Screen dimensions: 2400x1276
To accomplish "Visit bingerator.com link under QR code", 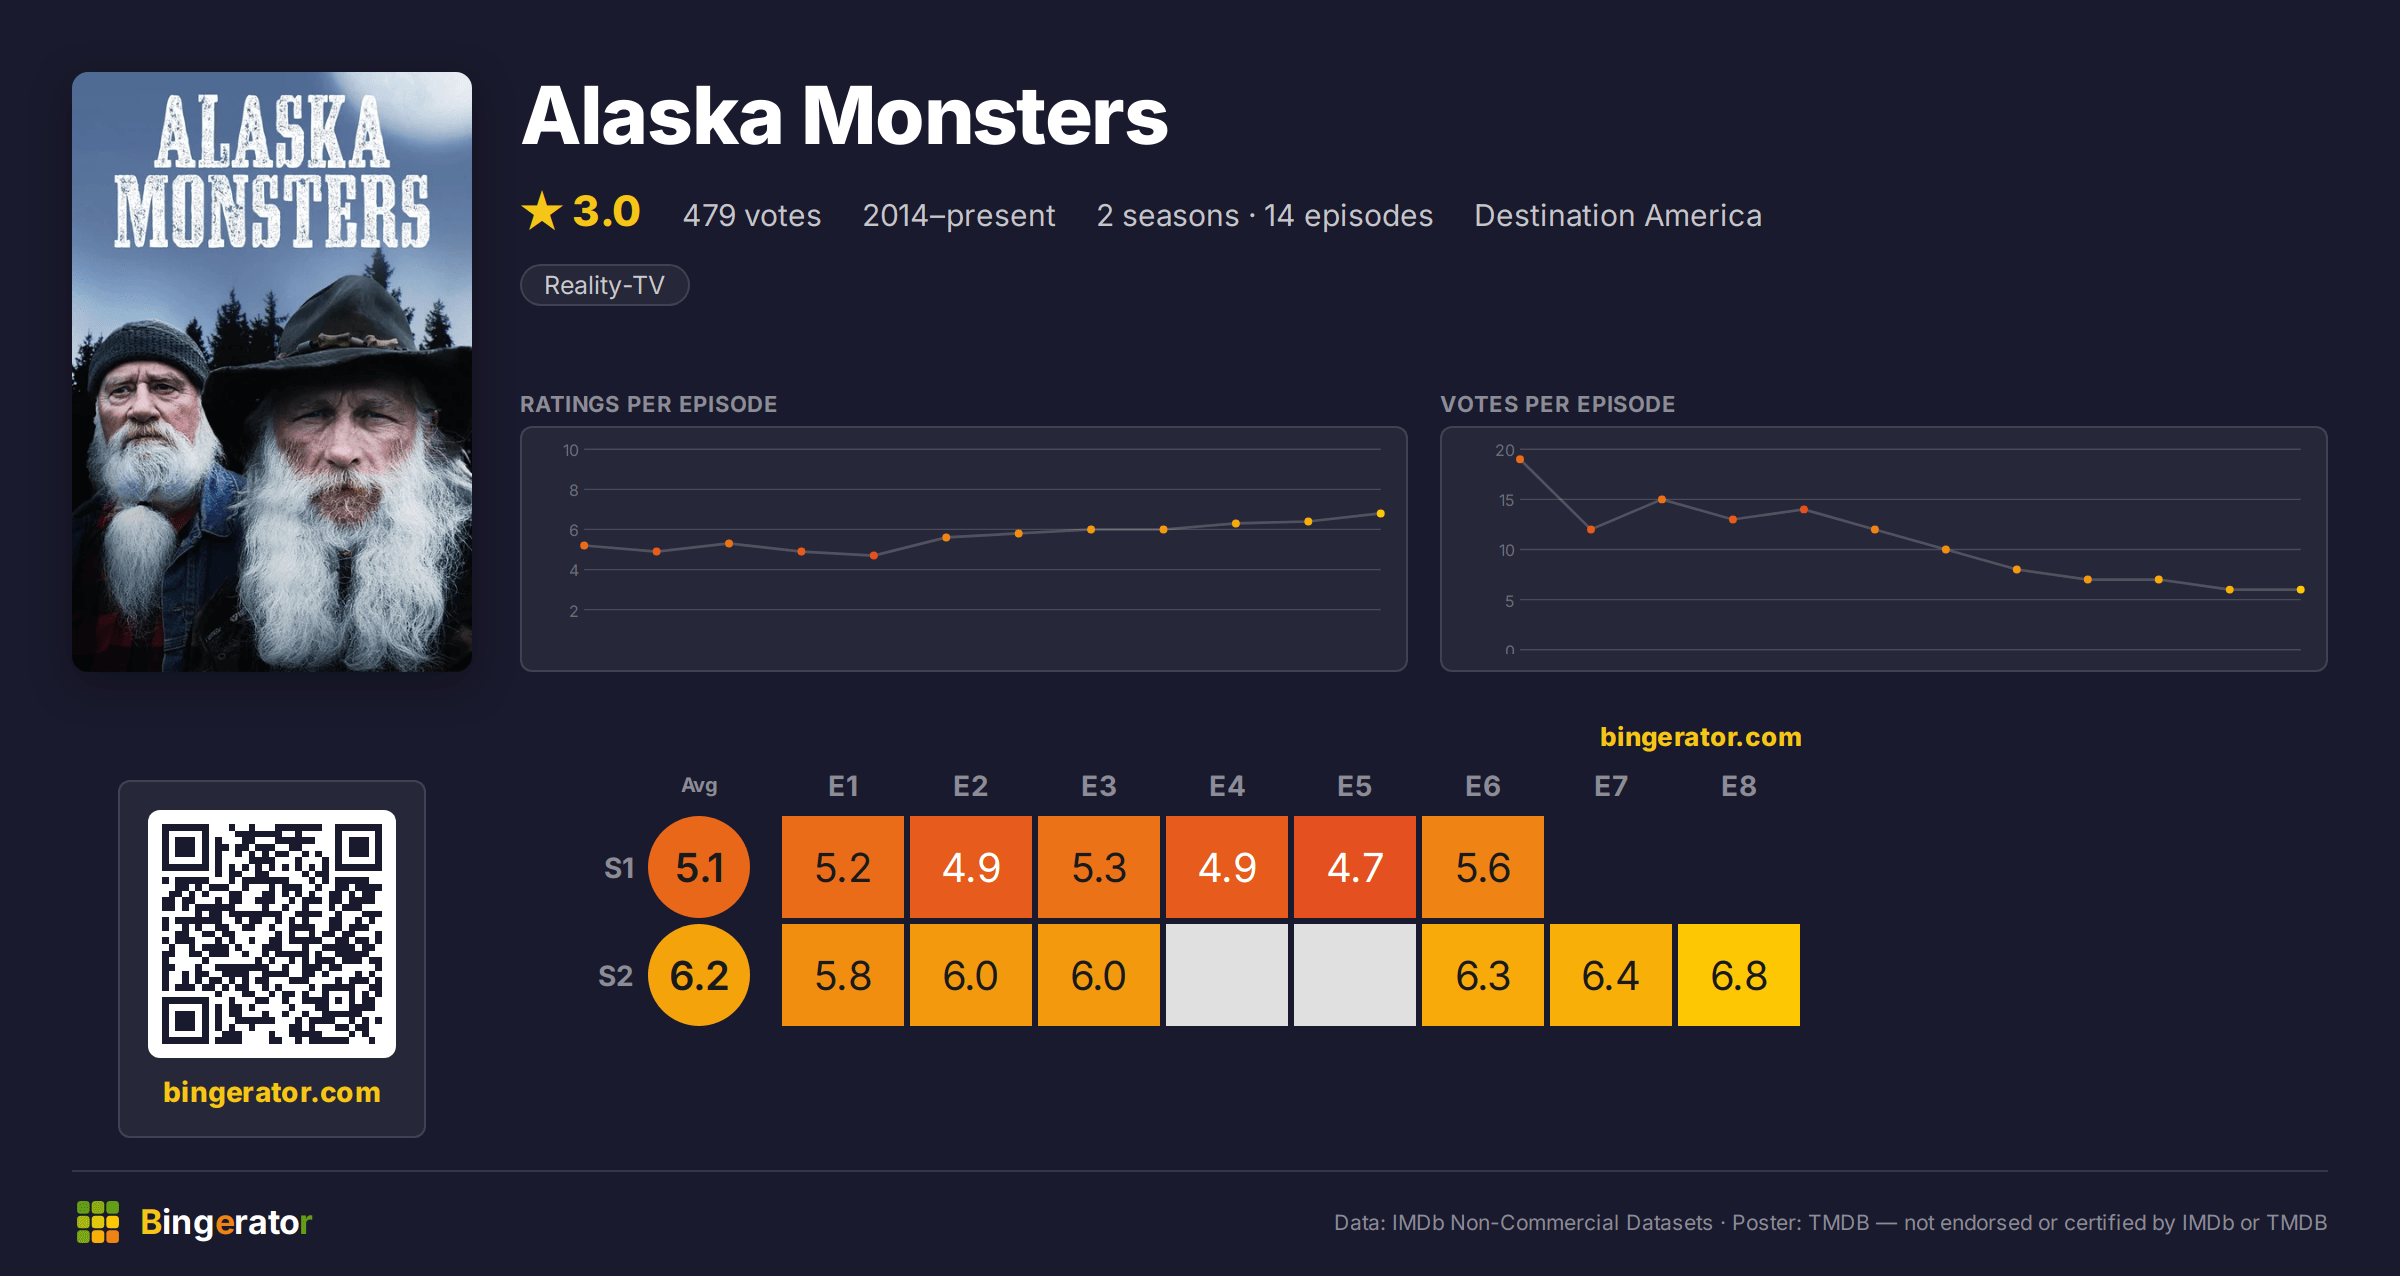I will (x=272, y=1092).
